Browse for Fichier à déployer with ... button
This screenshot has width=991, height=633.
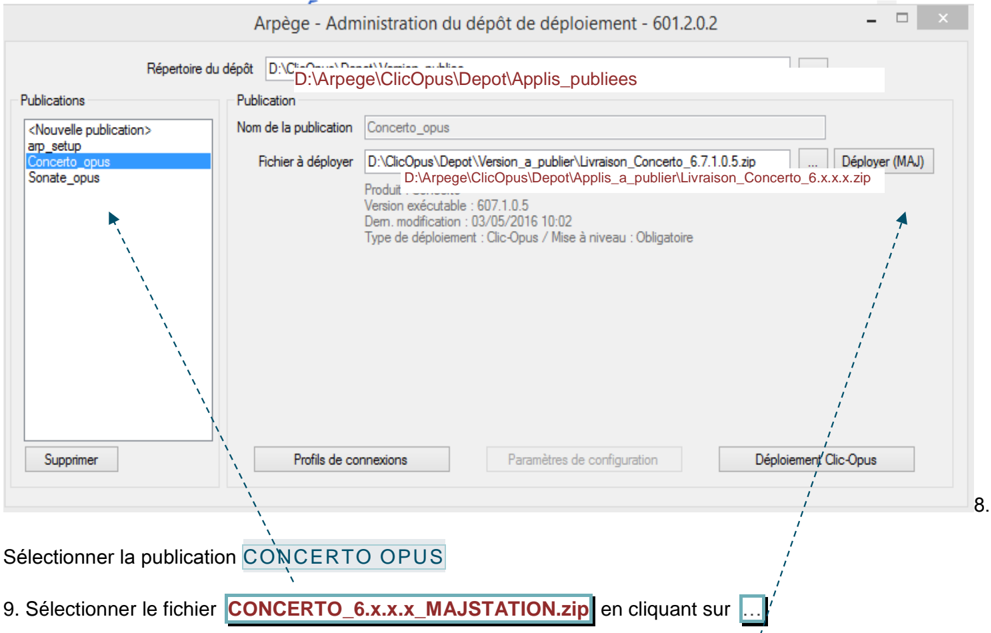pos(813,161)
